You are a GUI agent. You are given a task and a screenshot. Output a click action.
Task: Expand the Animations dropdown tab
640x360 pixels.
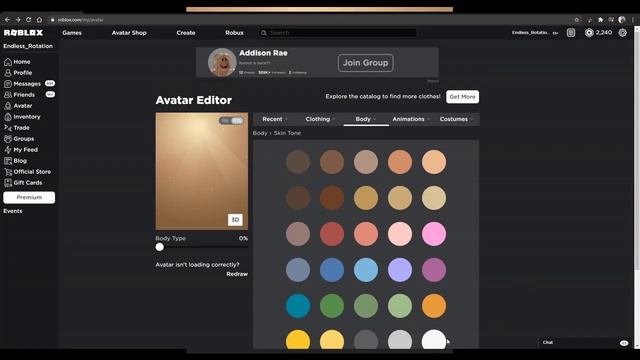pyautogui.click(x=411, y=119)
